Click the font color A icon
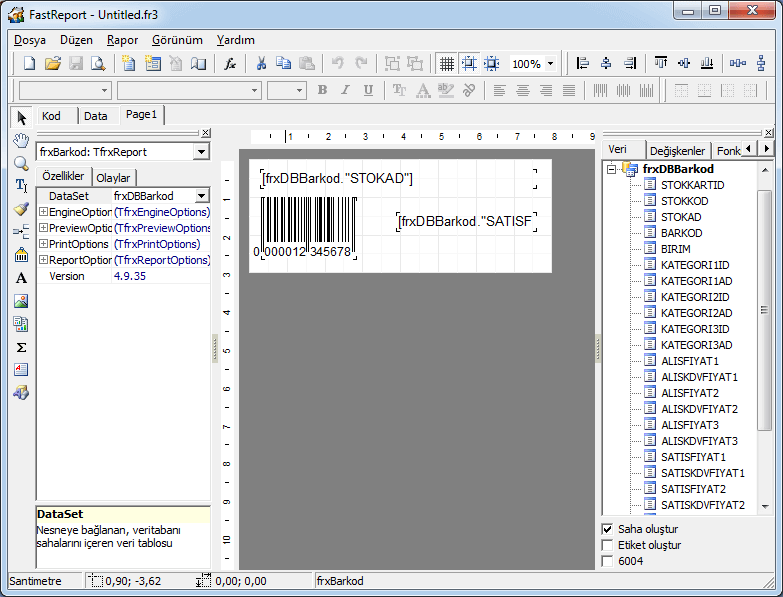 (423, 90)
